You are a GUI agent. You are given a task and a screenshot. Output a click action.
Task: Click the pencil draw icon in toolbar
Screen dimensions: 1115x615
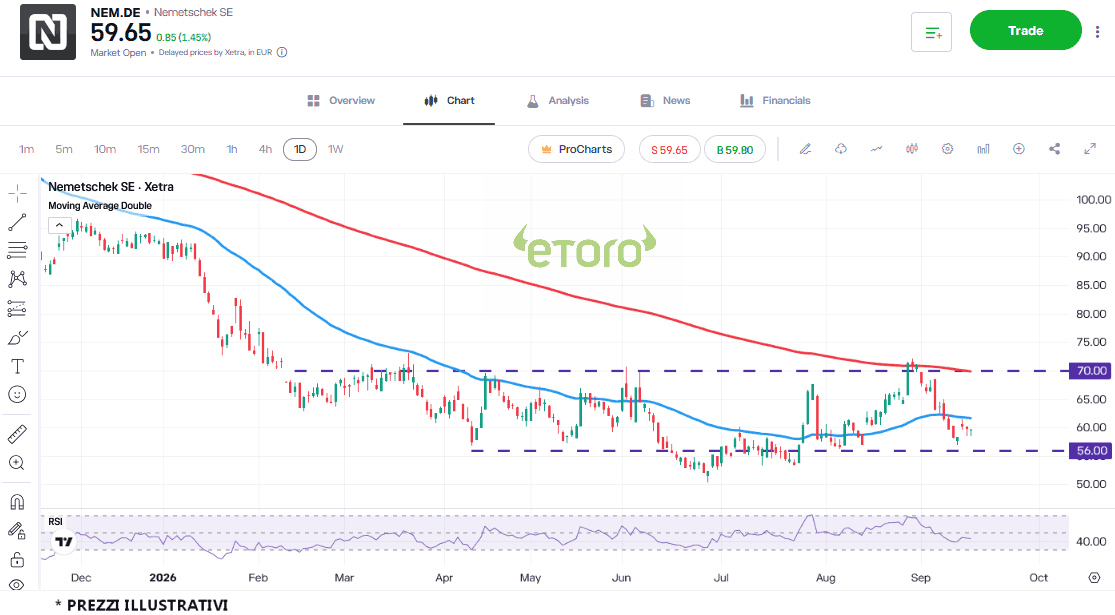point(805,149)
